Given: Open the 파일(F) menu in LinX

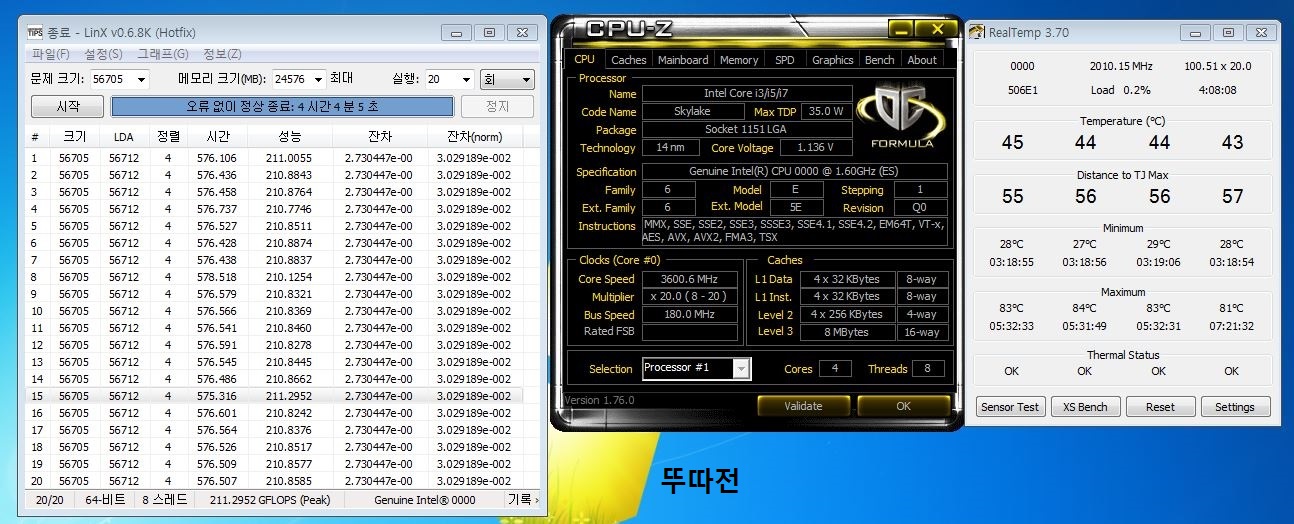Looking at the screenshot, I should [x=50, y=54].
